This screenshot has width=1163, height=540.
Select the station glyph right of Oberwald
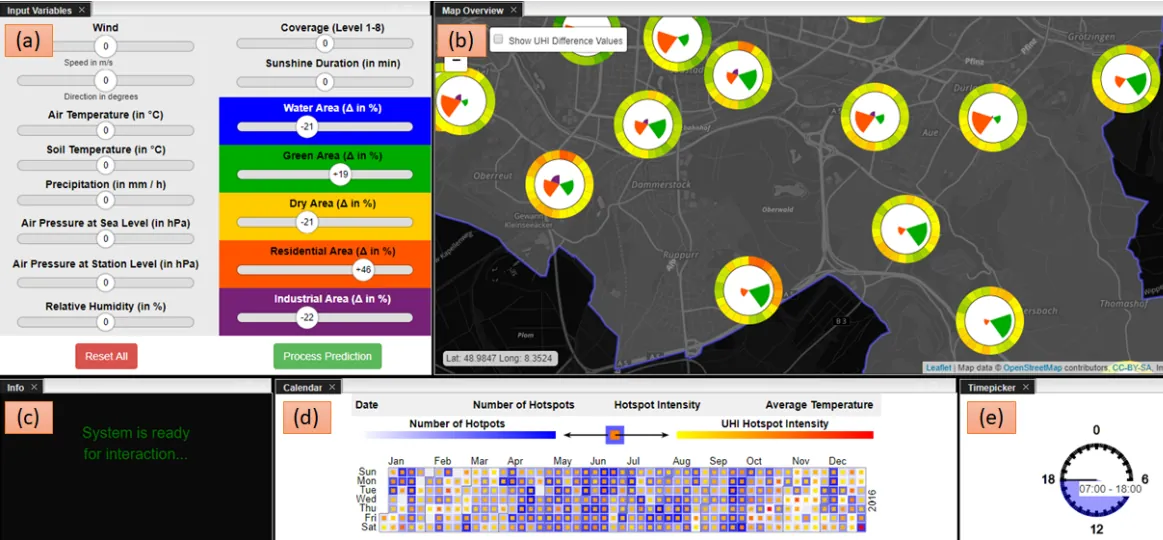point(906,228)
